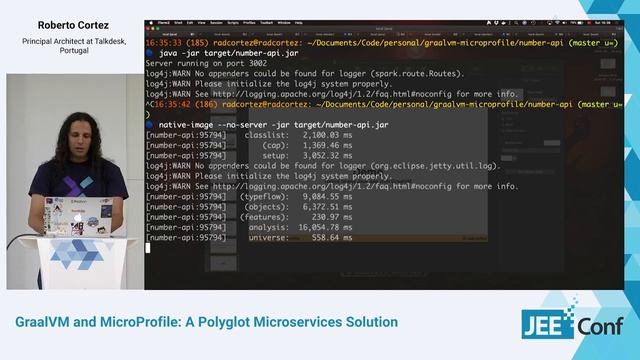
Task: Click the '(cap): 1,369.46 ms' line
Action: (x=249, y=145)
